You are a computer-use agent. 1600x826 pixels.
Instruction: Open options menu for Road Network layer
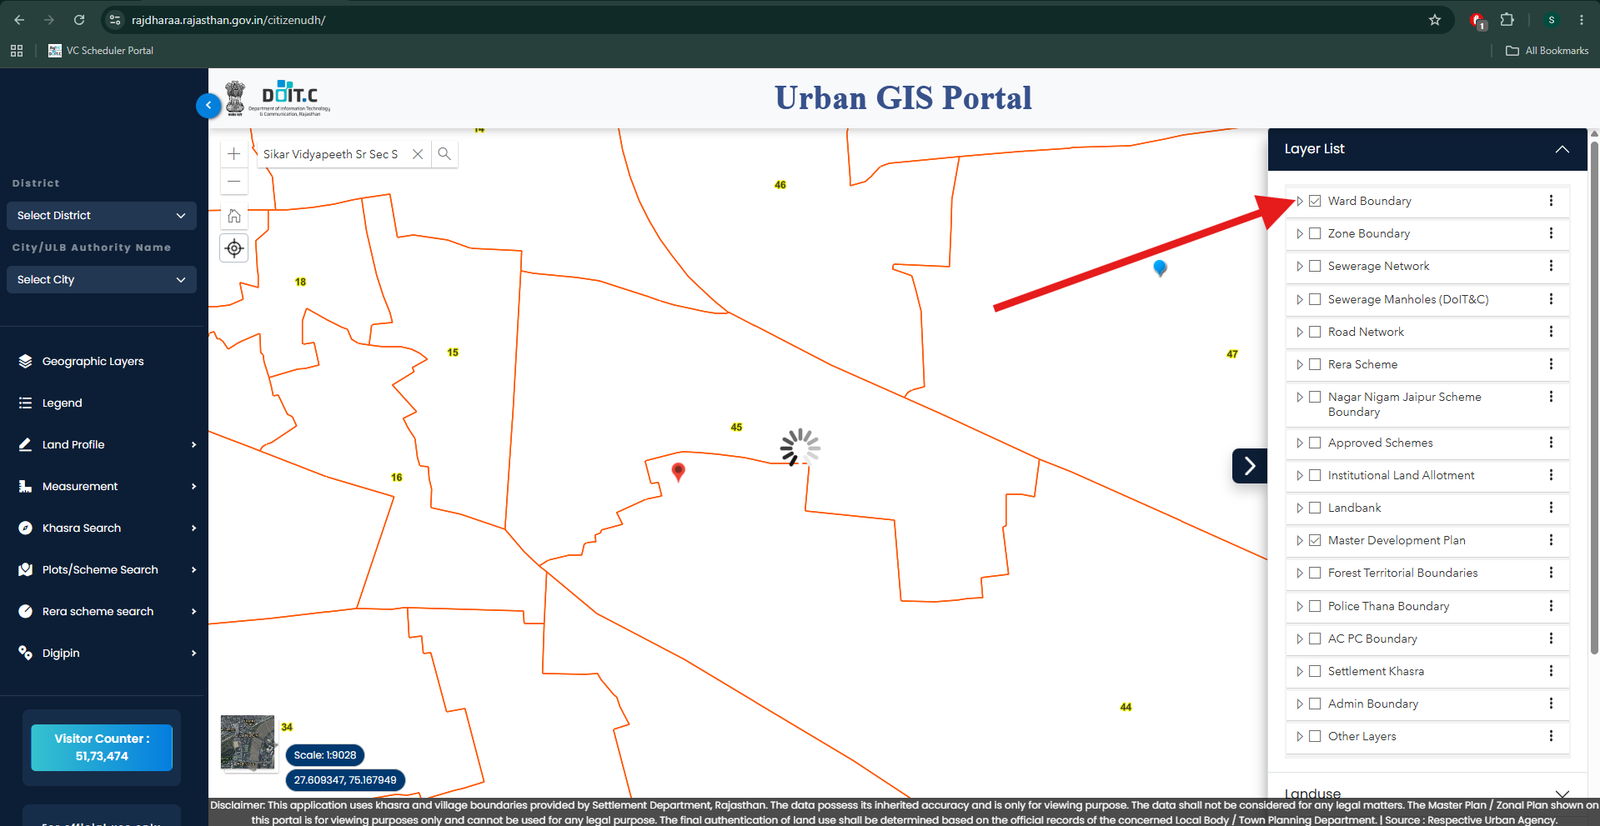pyautogui.click(x=1551, y=332)
